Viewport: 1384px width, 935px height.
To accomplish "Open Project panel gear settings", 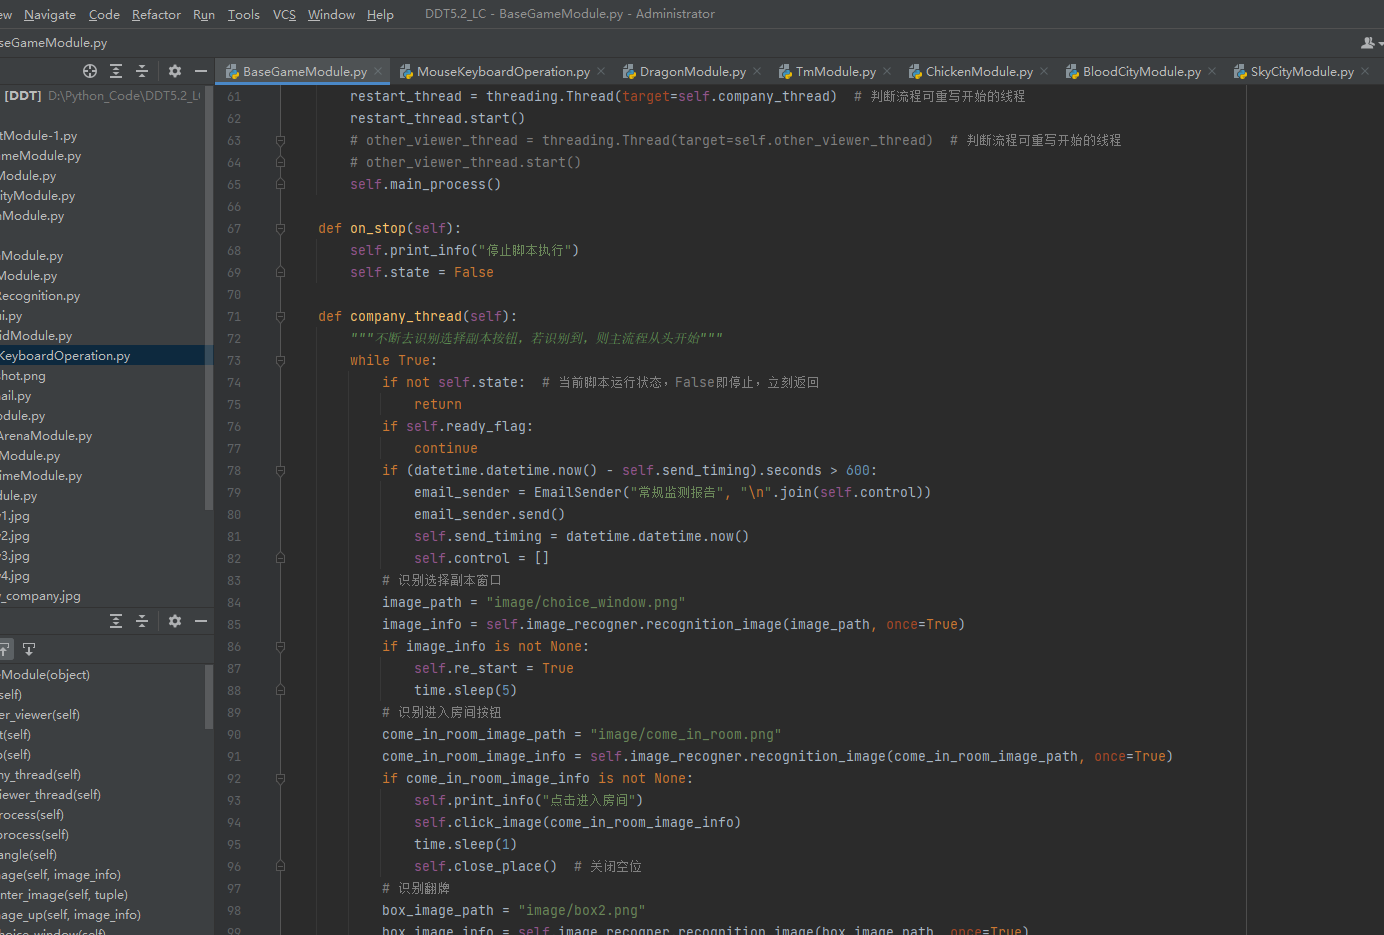I will pyautogui.click(x=175, y=71).
